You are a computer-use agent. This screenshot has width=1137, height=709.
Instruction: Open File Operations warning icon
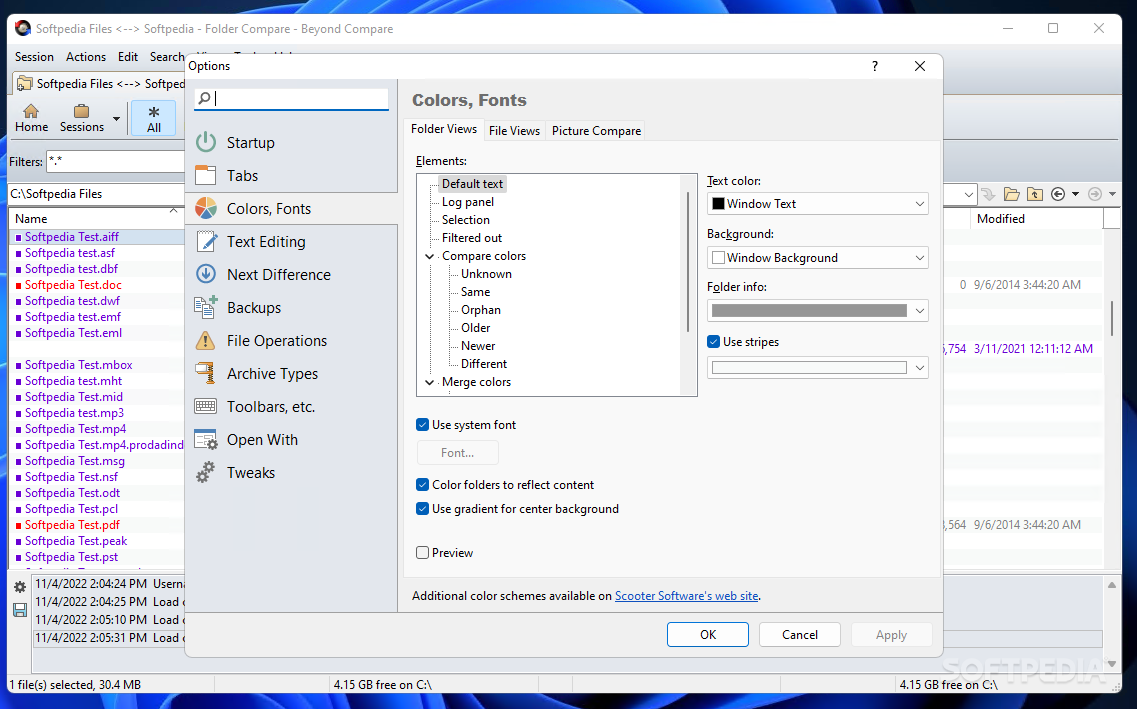[x=206, y=341]
